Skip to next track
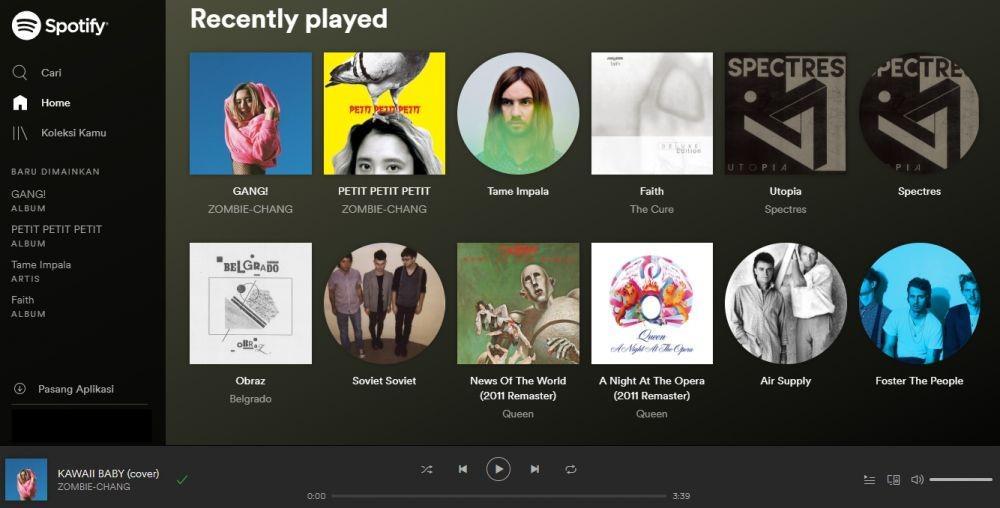Image resolution: width=1000 pixels, height=508 pixels. click(534, 469)
